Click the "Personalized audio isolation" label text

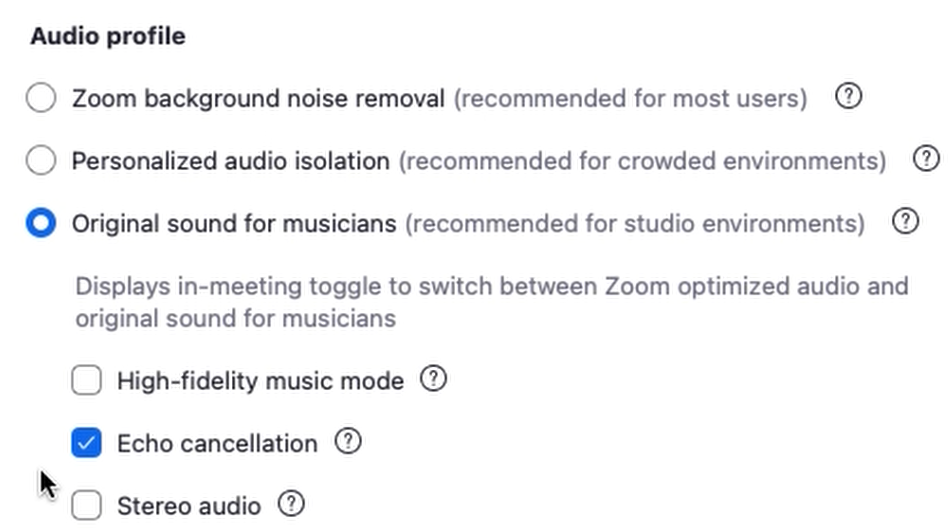pos(230,161)
